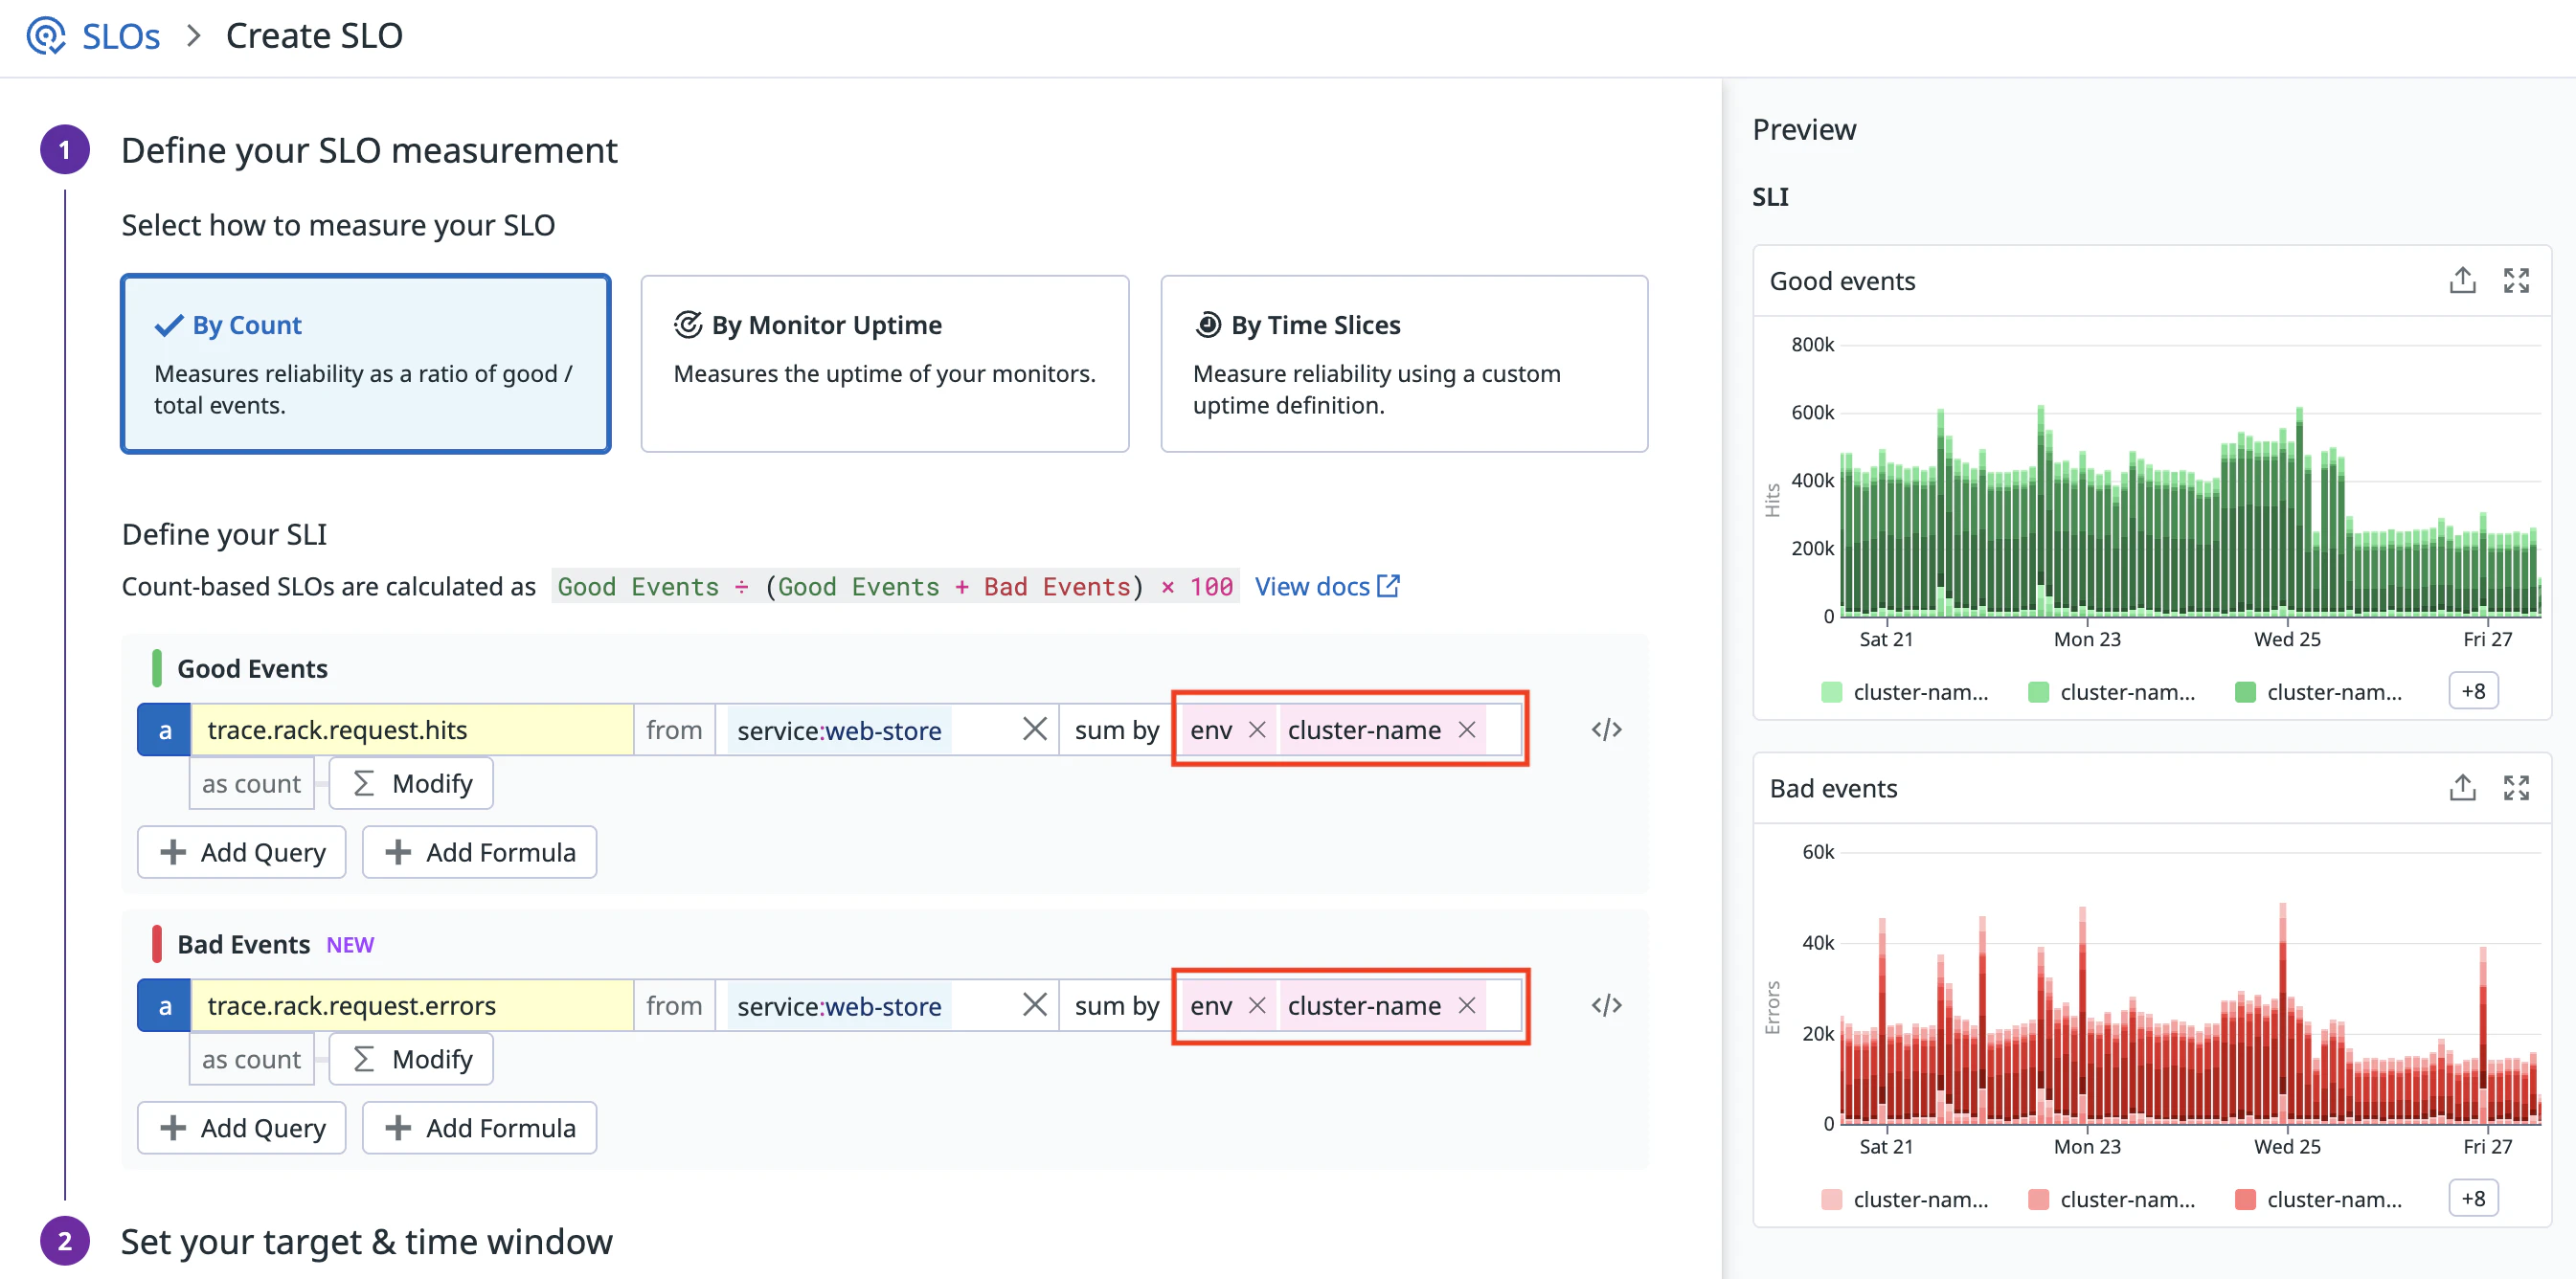2576x1279 pixels.
Task: Remove env tag from Good Events grouping
Action: [x=1257, y=730]
